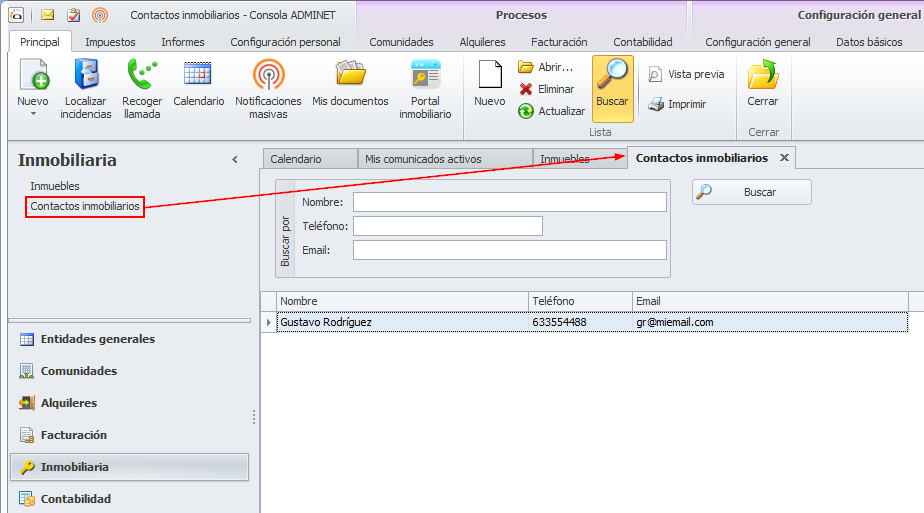
Task: Select Contactos inmobiliarios in the sidebar
Action: point(85,206)
